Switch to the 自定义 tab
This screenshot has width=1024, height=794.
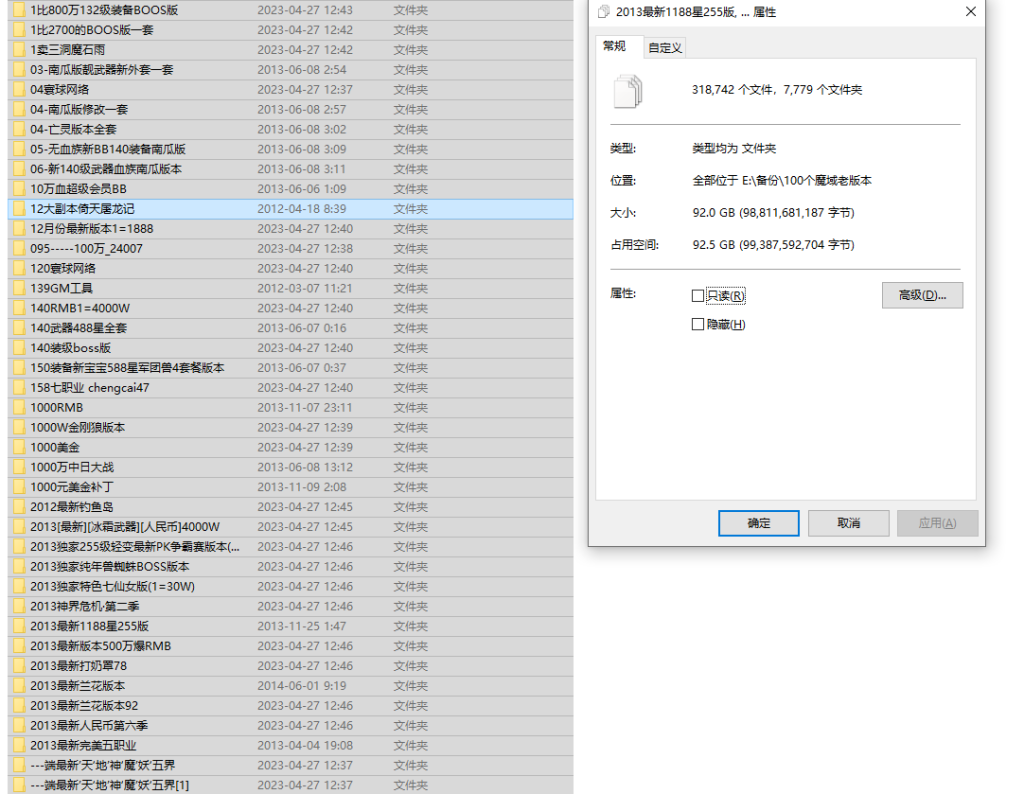click(665, 47)
